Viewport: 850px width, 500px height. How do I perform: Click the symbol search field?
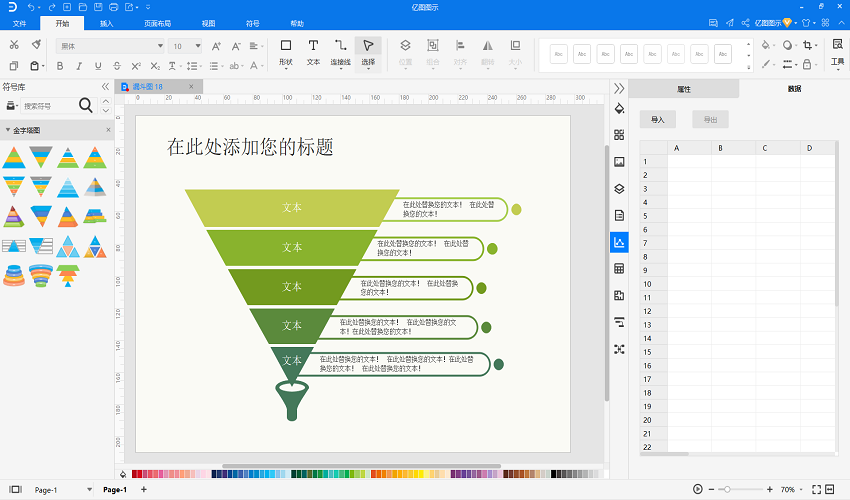[49, 106]
